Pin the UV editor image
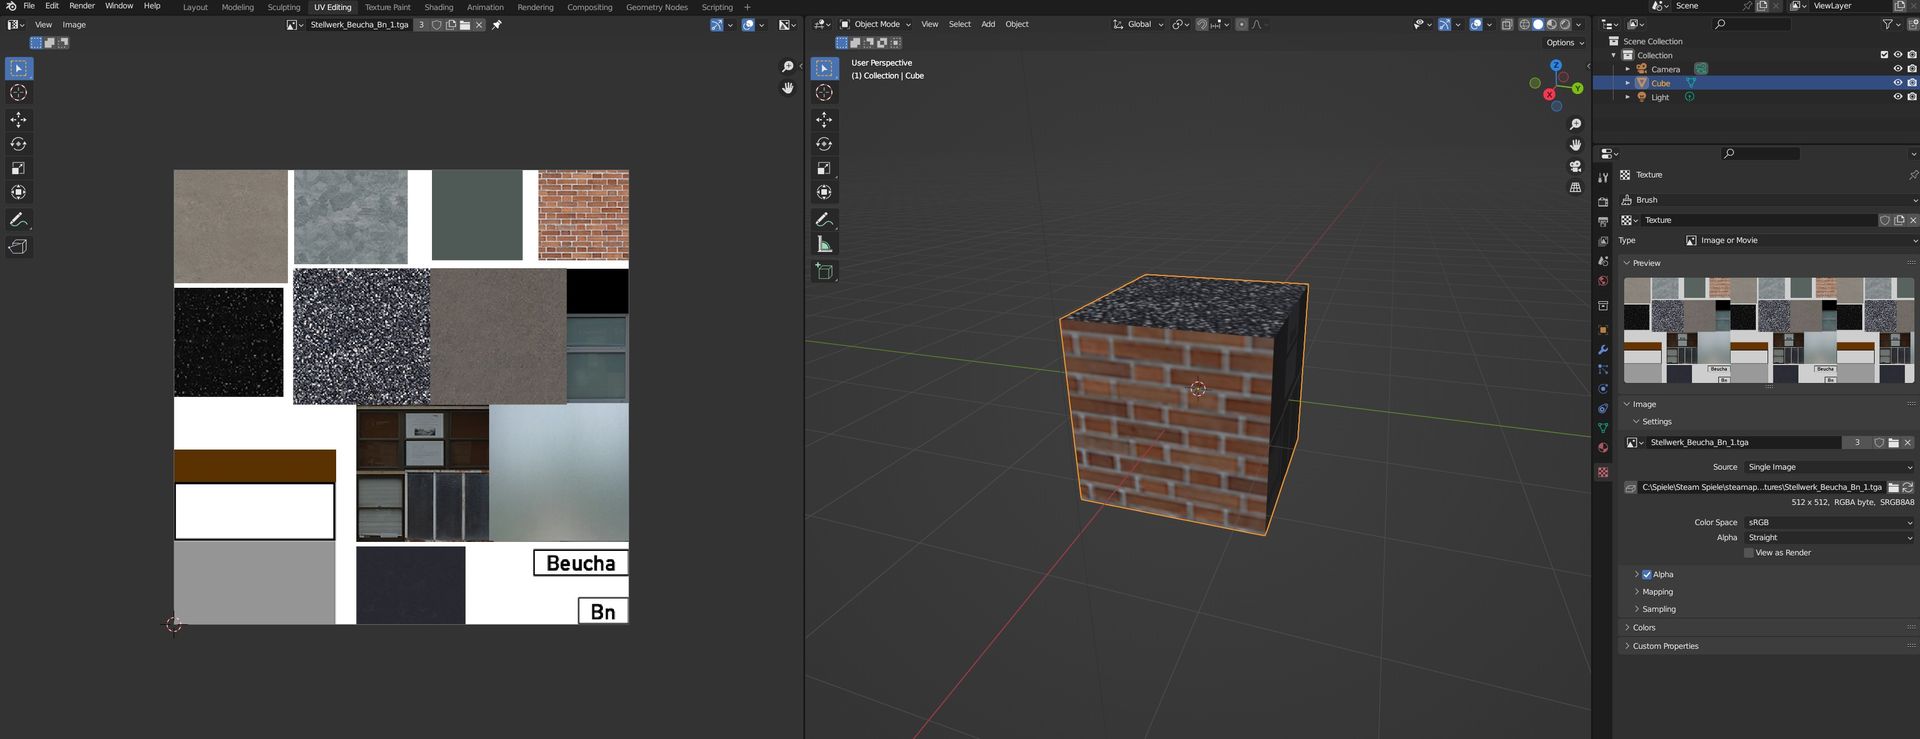The image size is (1920, 739). (497, 25)
